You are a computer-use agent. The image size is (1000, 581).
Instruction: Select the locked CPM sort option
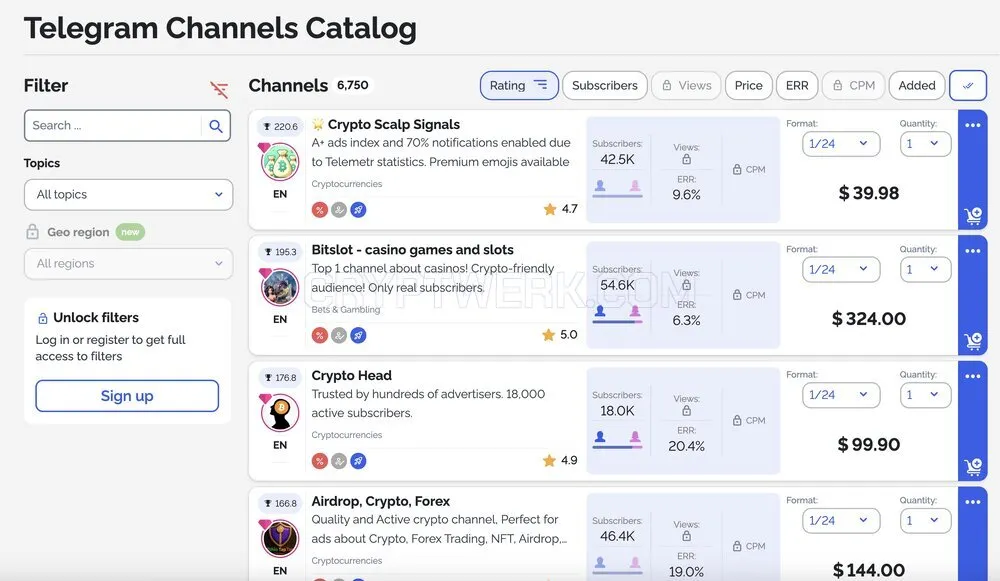853,85
